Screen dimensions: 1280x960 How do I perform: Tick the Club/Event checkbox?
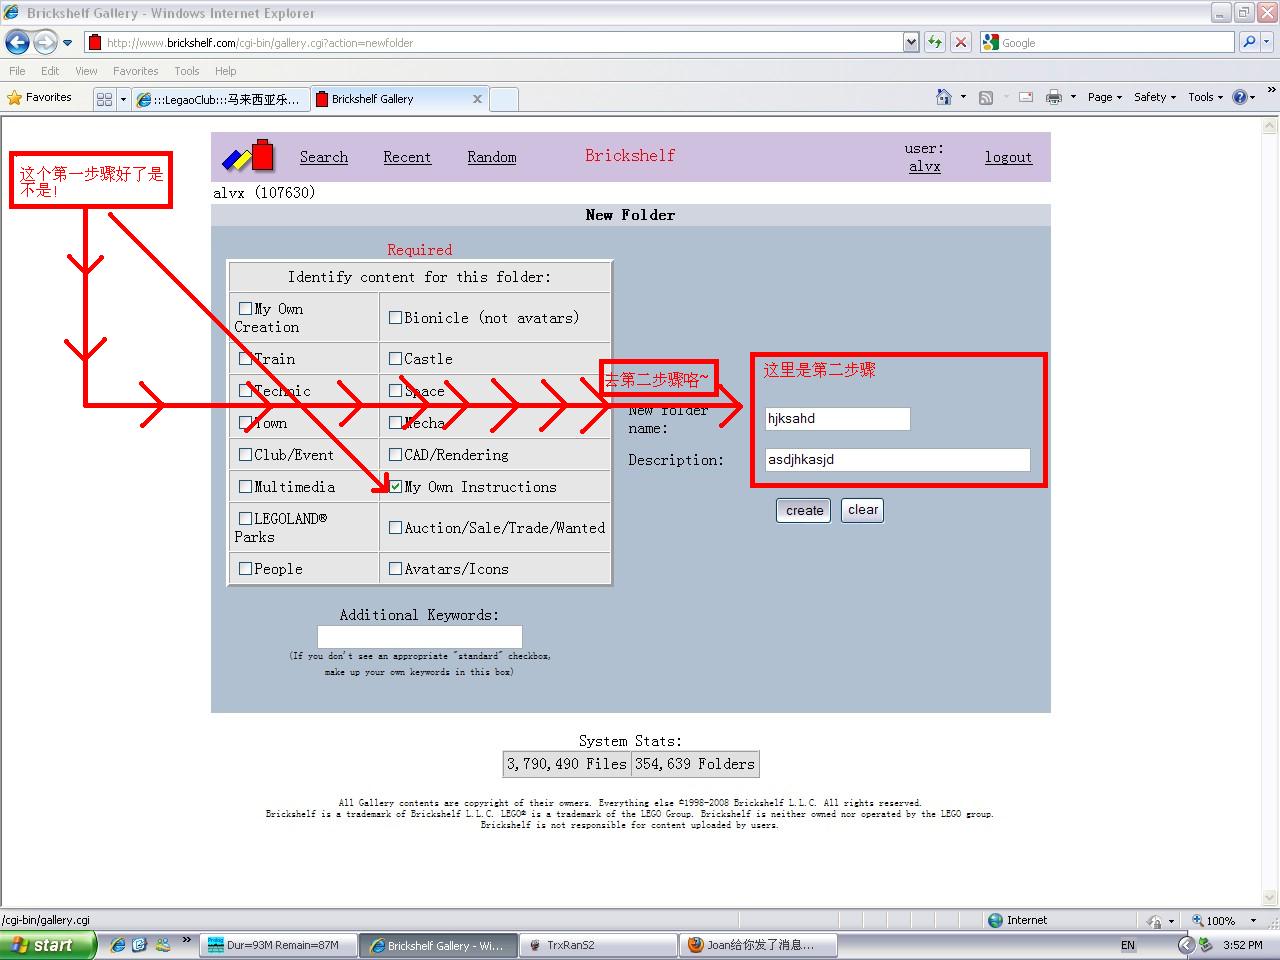(246, 455)
